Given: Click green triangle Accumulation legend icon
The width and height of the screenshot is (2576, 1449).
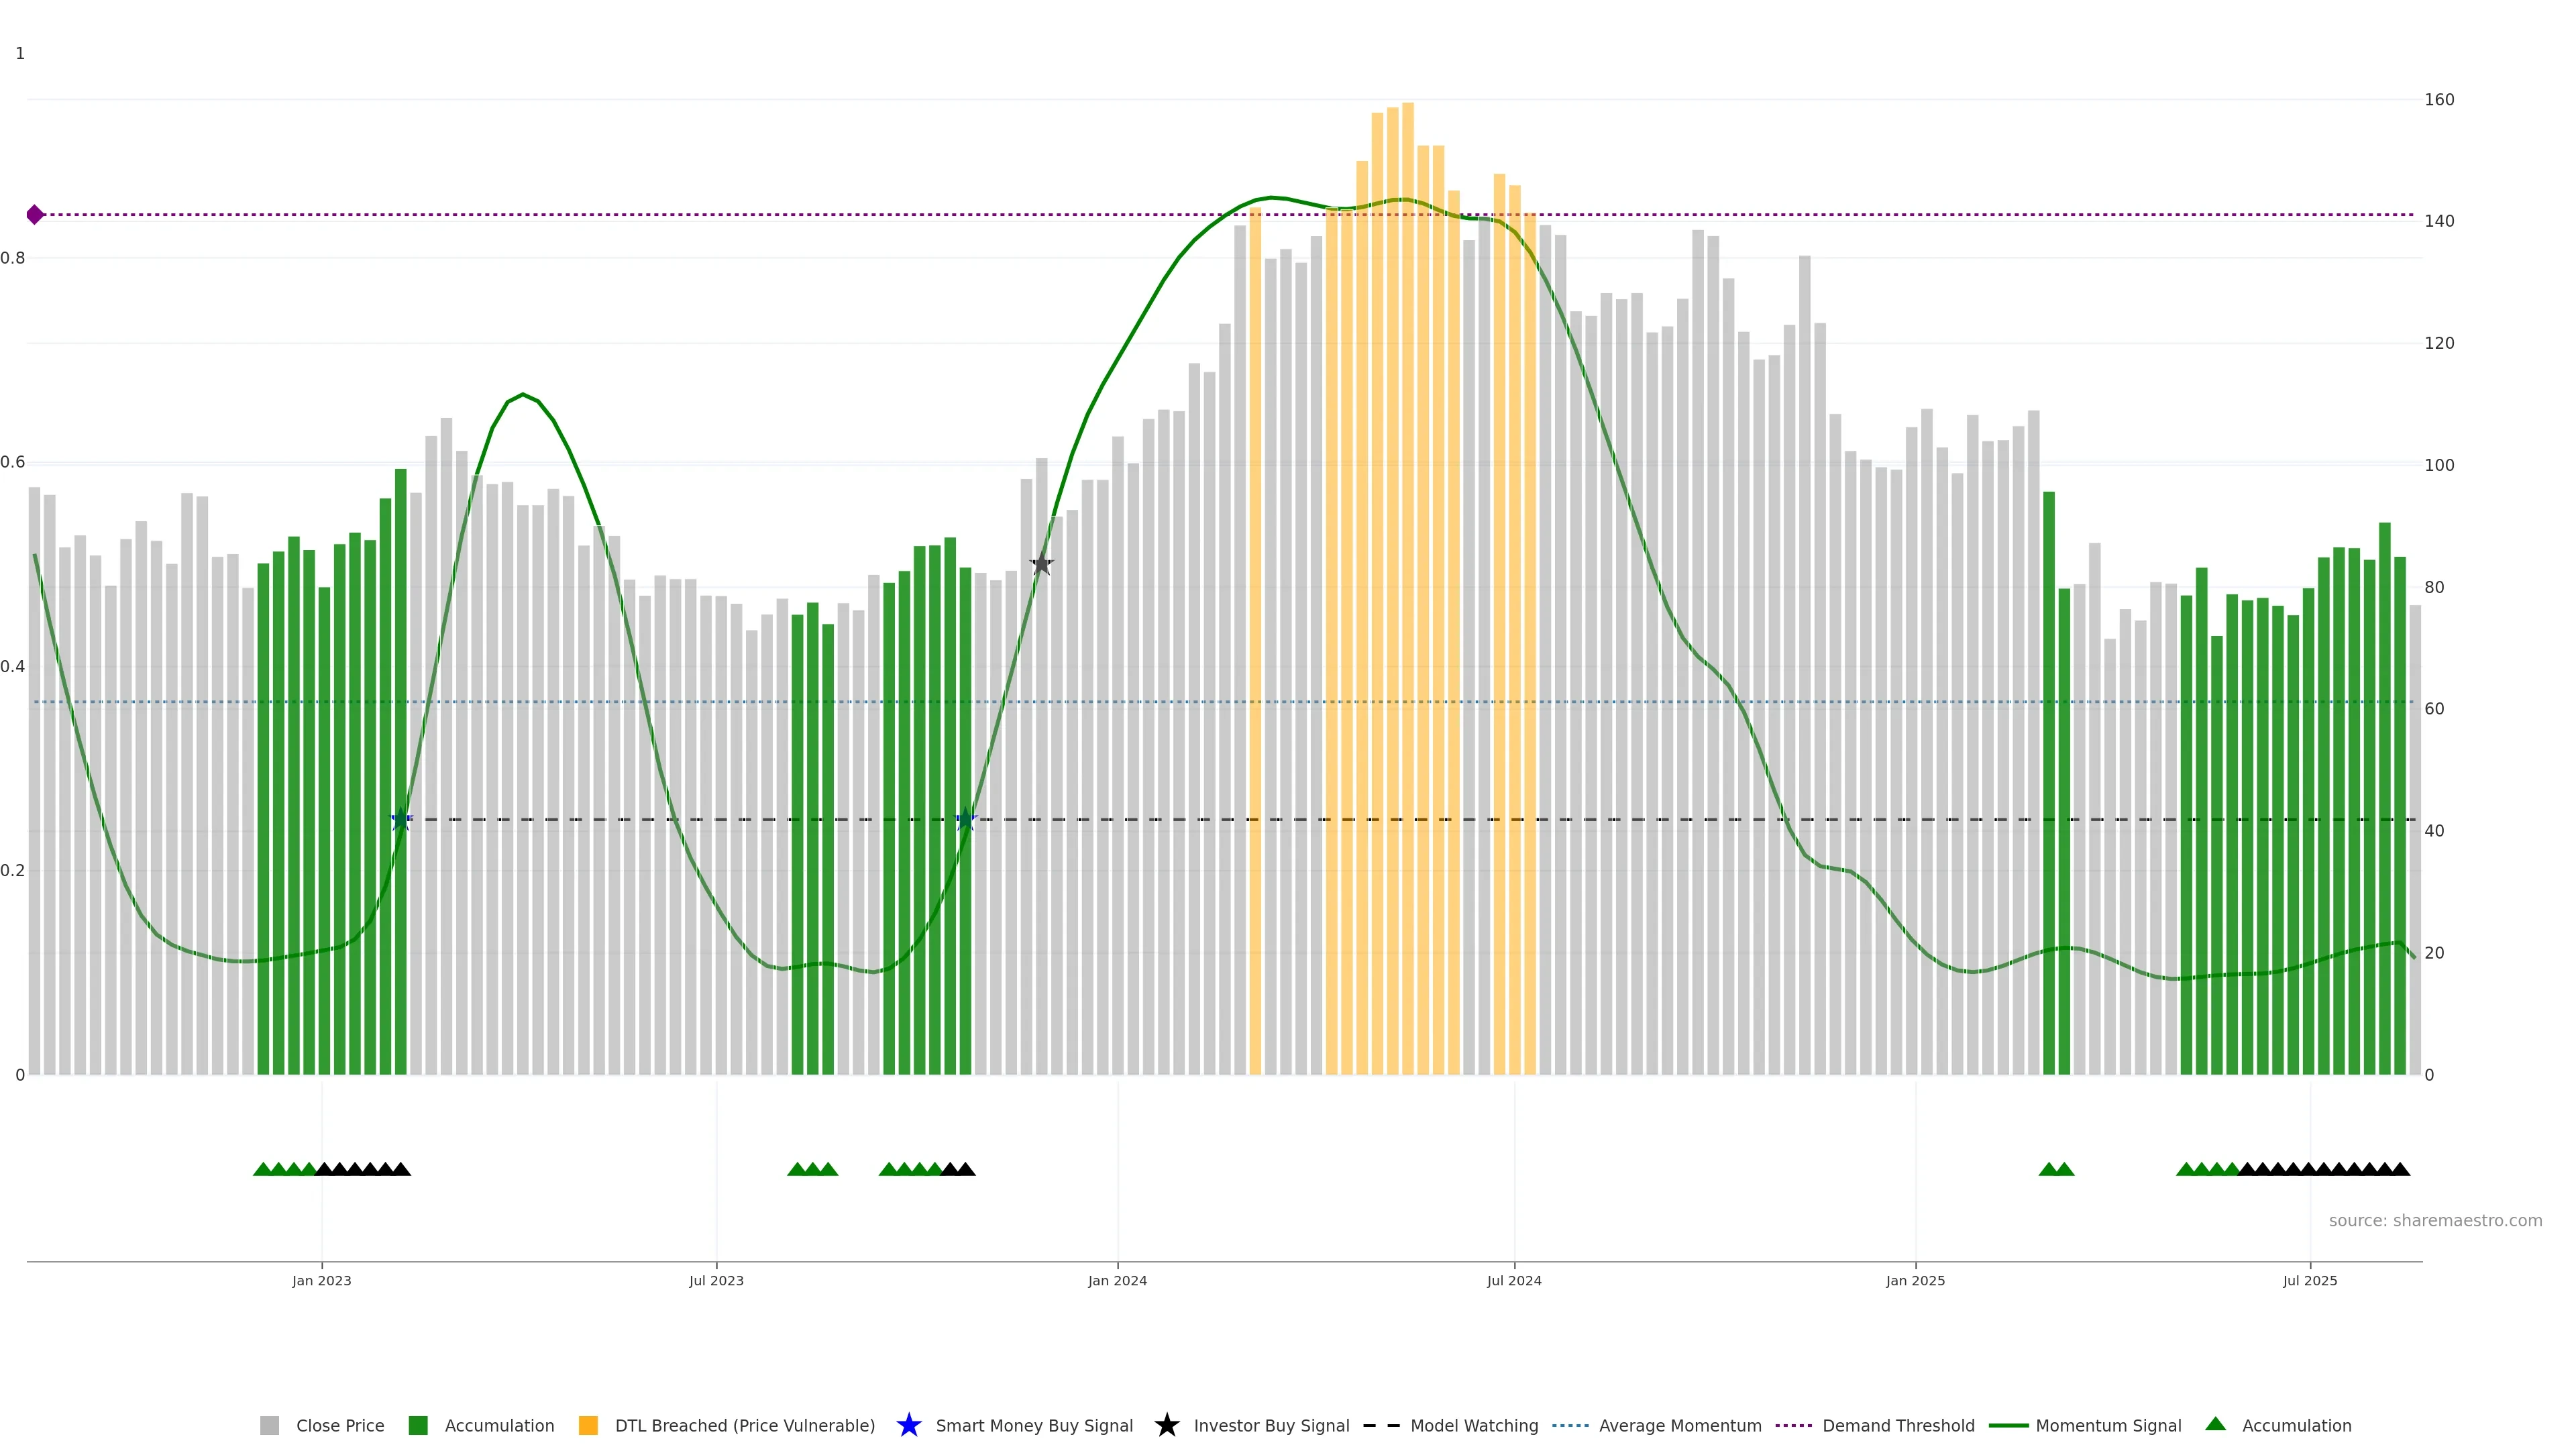Looking at the screenshot, I should 2215,1424.
